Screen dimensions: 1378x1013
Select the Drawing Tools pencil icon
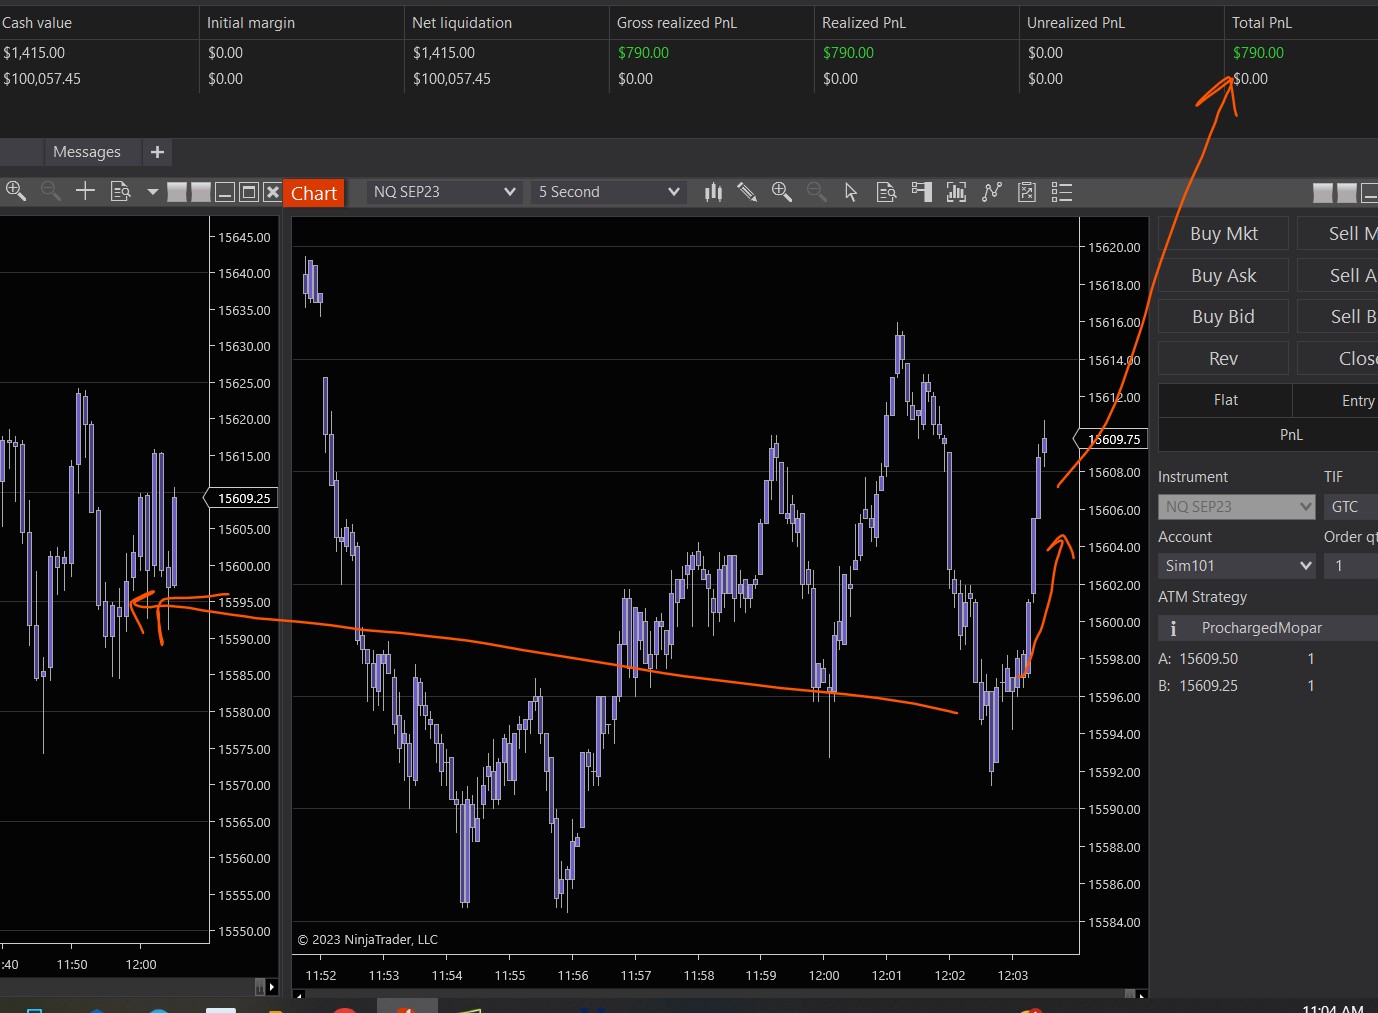(x=747, y=192)
